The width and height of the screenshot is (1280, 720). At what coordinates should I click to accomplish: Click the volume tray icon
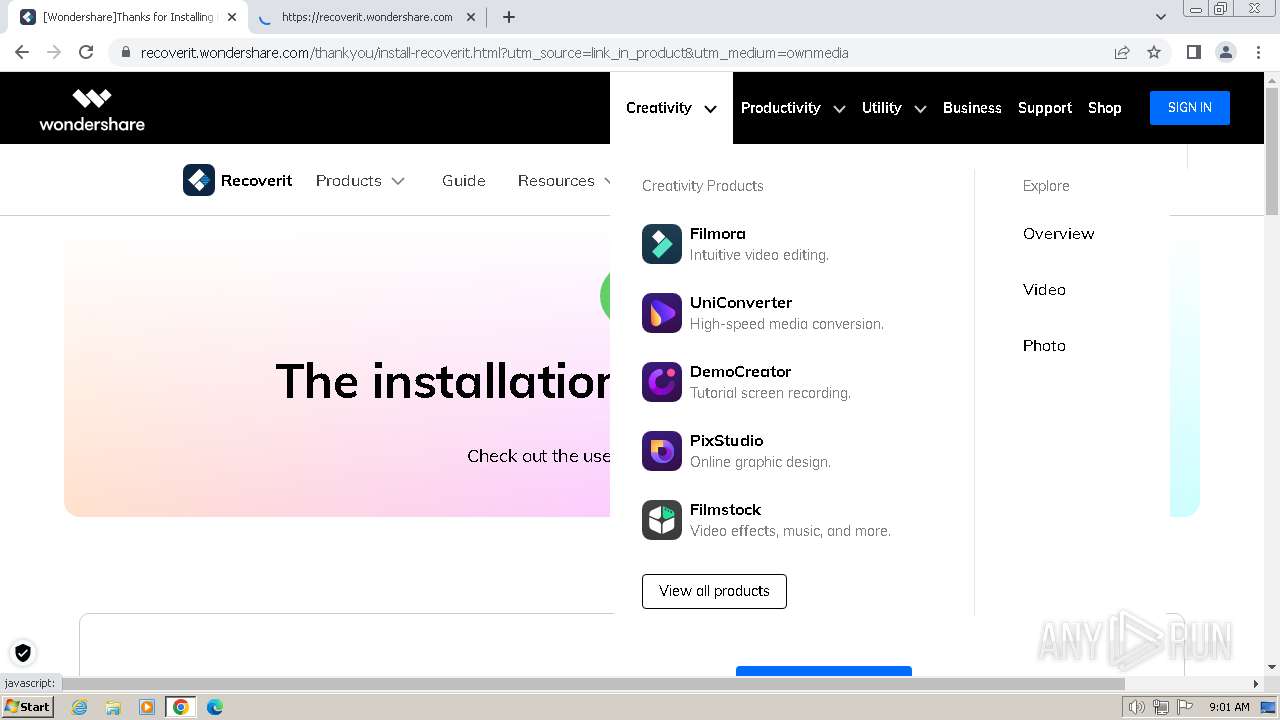pos(1137,707)
